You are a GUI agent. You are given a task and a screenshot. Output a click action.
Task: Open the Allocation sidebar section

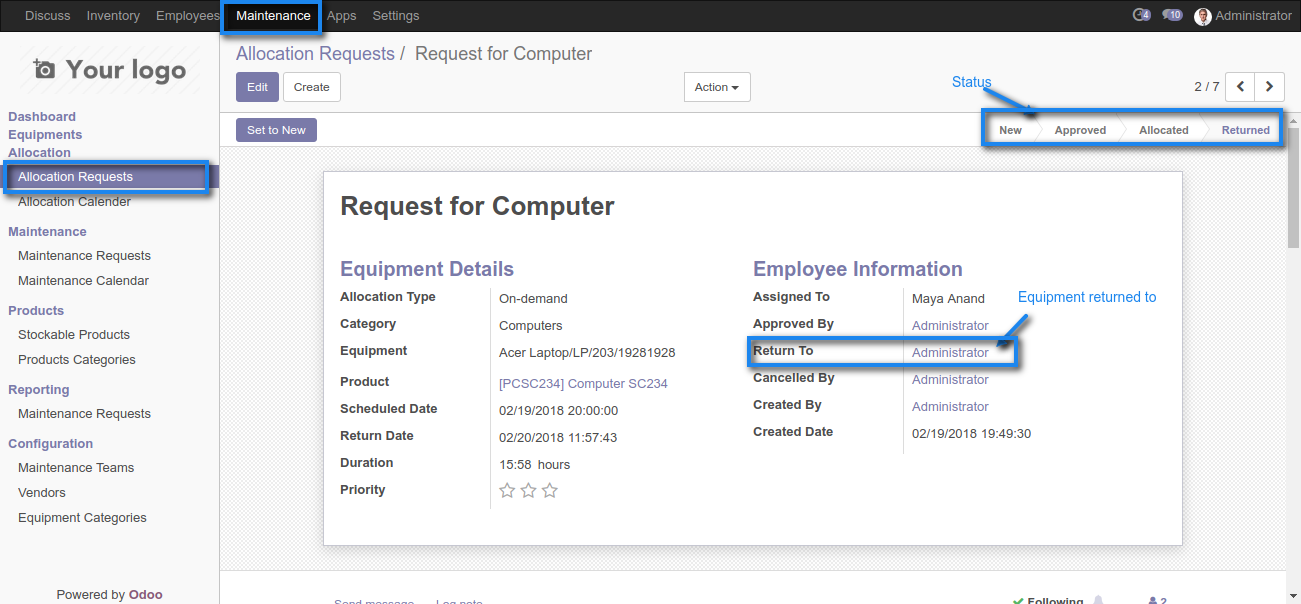click(x=39, y=153)
